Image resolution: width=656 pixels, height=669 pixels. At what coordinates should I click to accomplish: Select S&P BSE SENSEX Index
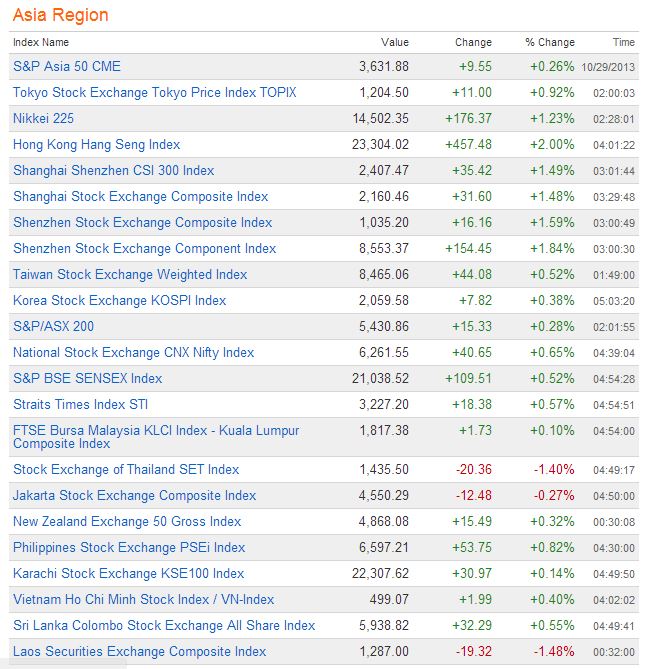(87, 378)
